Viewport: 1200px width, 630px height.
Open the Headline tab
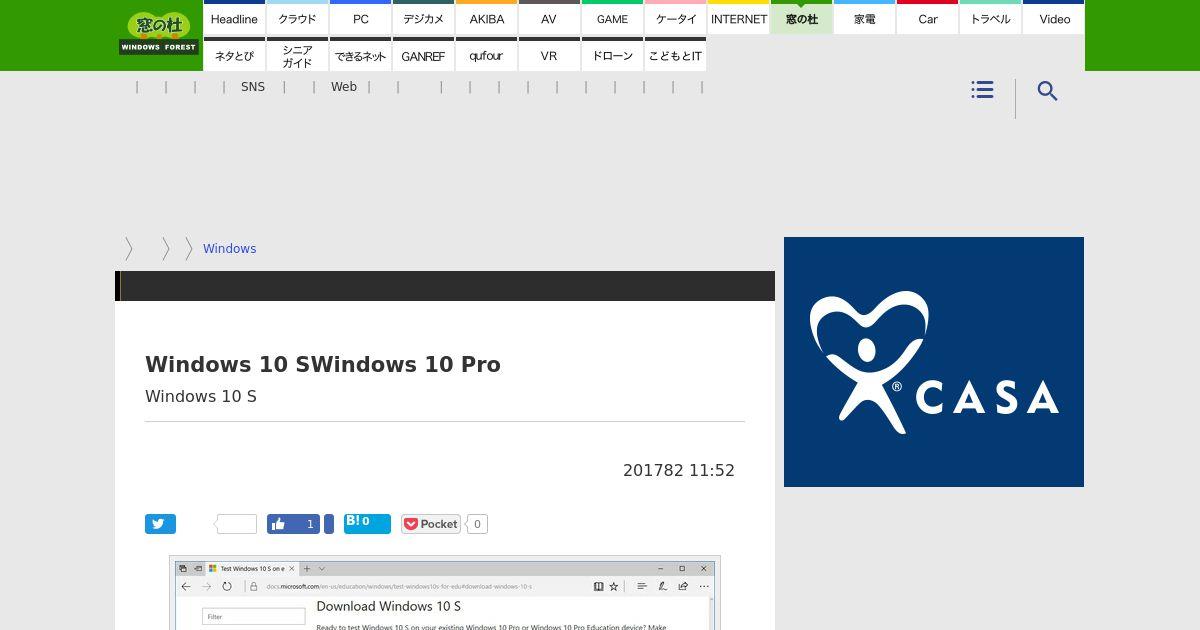tap(234, 18)
